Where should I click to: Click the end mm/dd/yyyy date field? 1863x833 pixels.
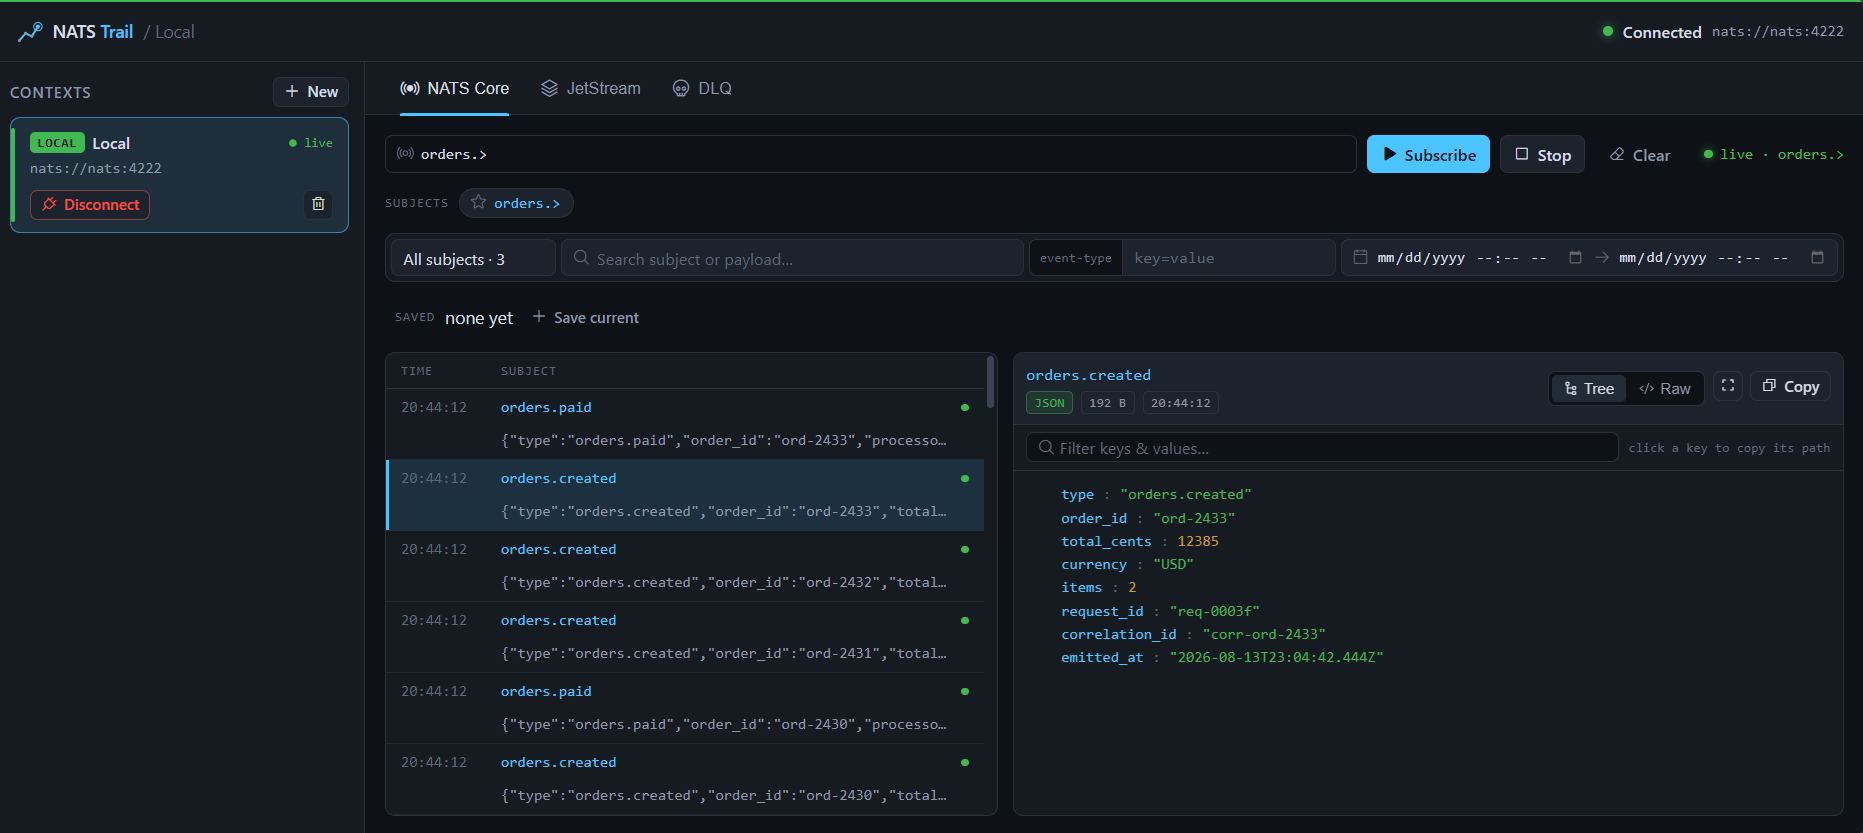pos(1704,258)
